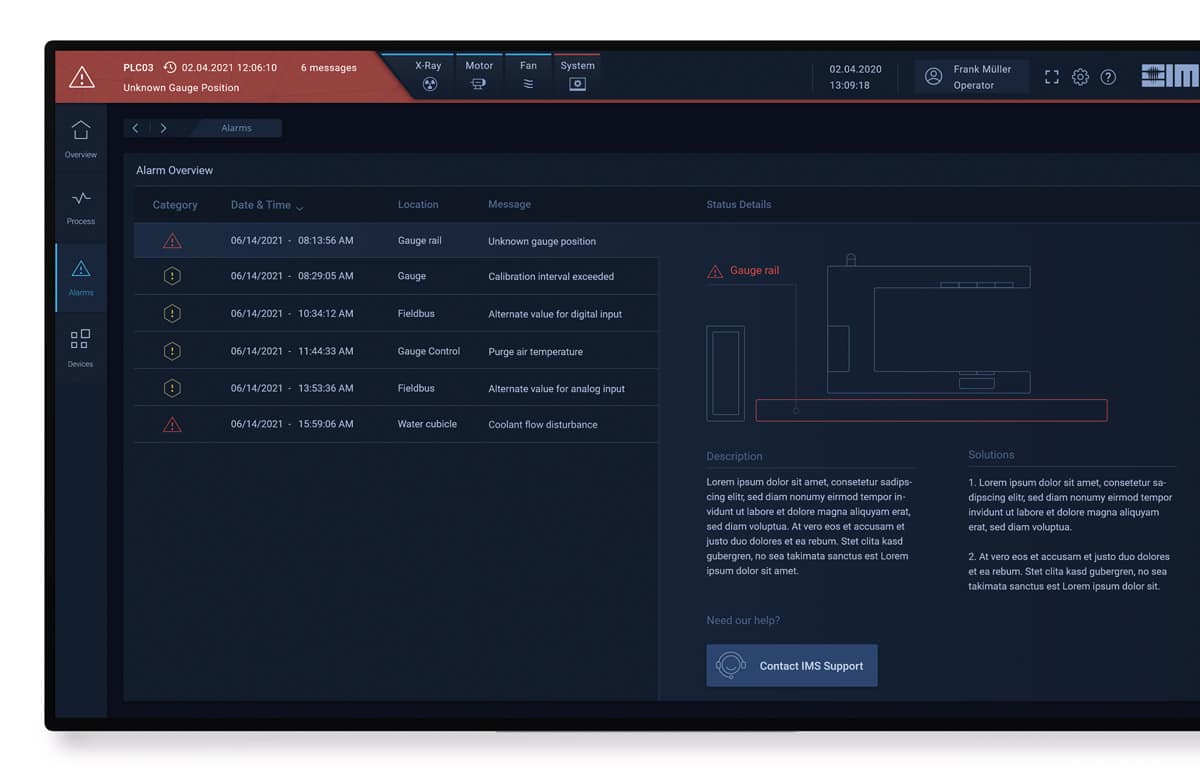Click the red alarm banner warning triangle
1200x776 pixels.
(x=81, y=77)
